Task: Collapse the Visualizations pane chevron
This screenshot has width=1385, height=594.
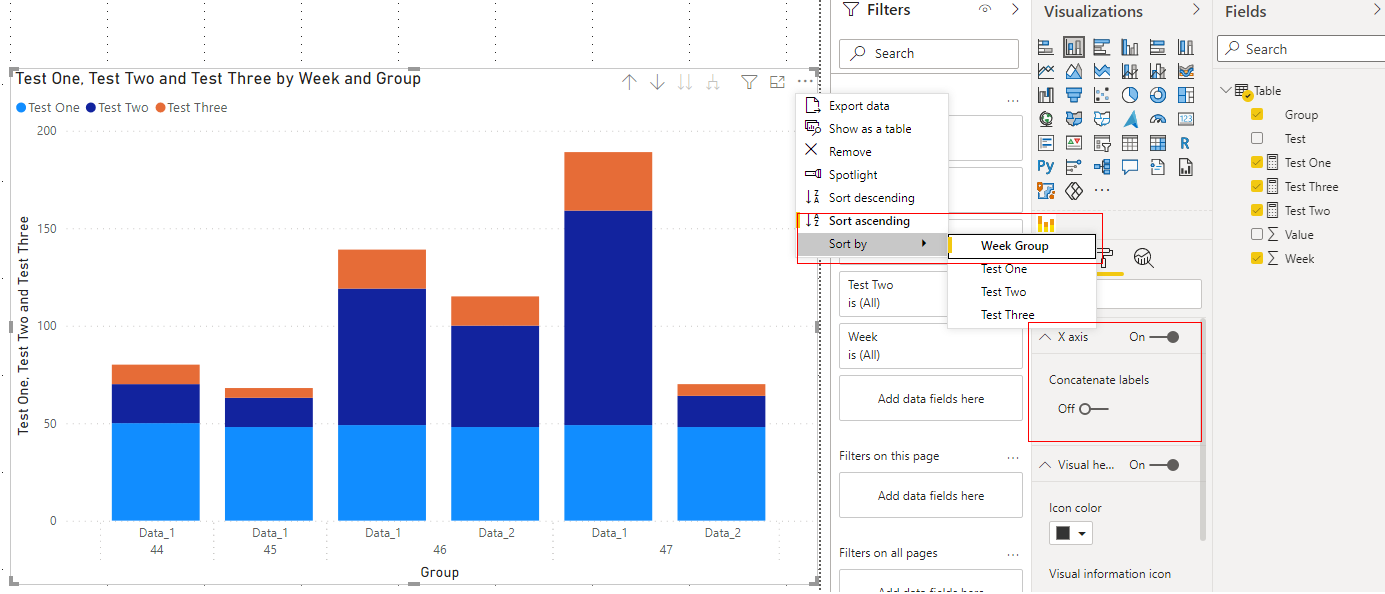Action: point(1196,10)
